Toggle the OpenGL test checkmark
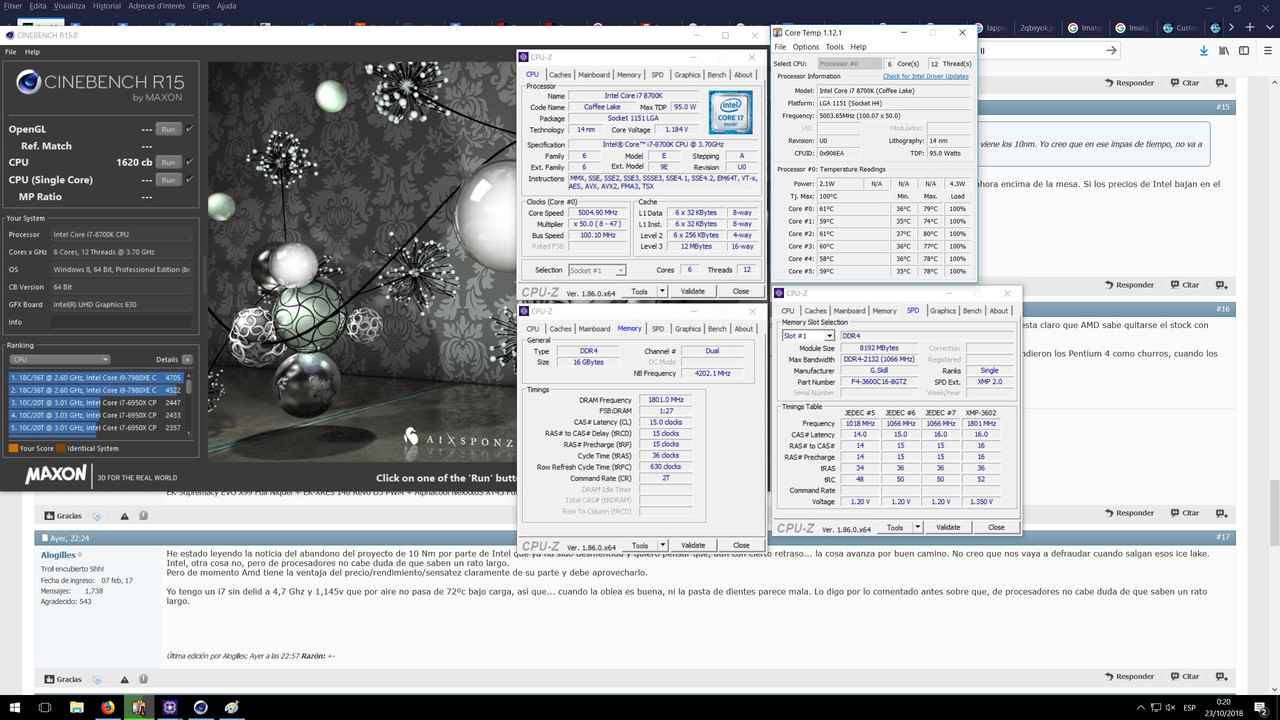The width and height of the screenshot is (1280, 720). pos(189,129)
